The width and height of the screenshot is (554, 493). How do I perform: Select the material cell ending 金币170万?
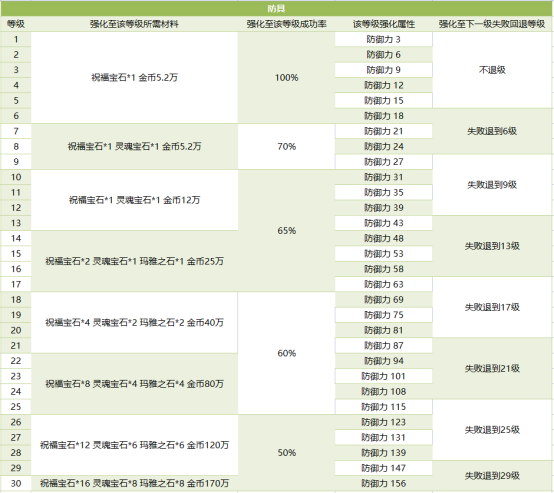click(134, 483)
